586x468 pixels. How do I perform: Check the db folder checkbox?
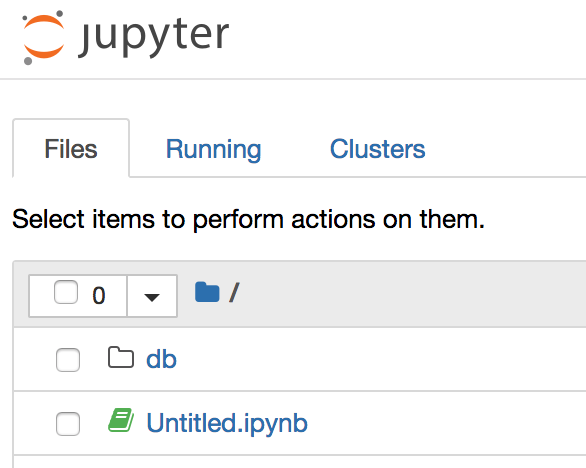coord(68,360)
